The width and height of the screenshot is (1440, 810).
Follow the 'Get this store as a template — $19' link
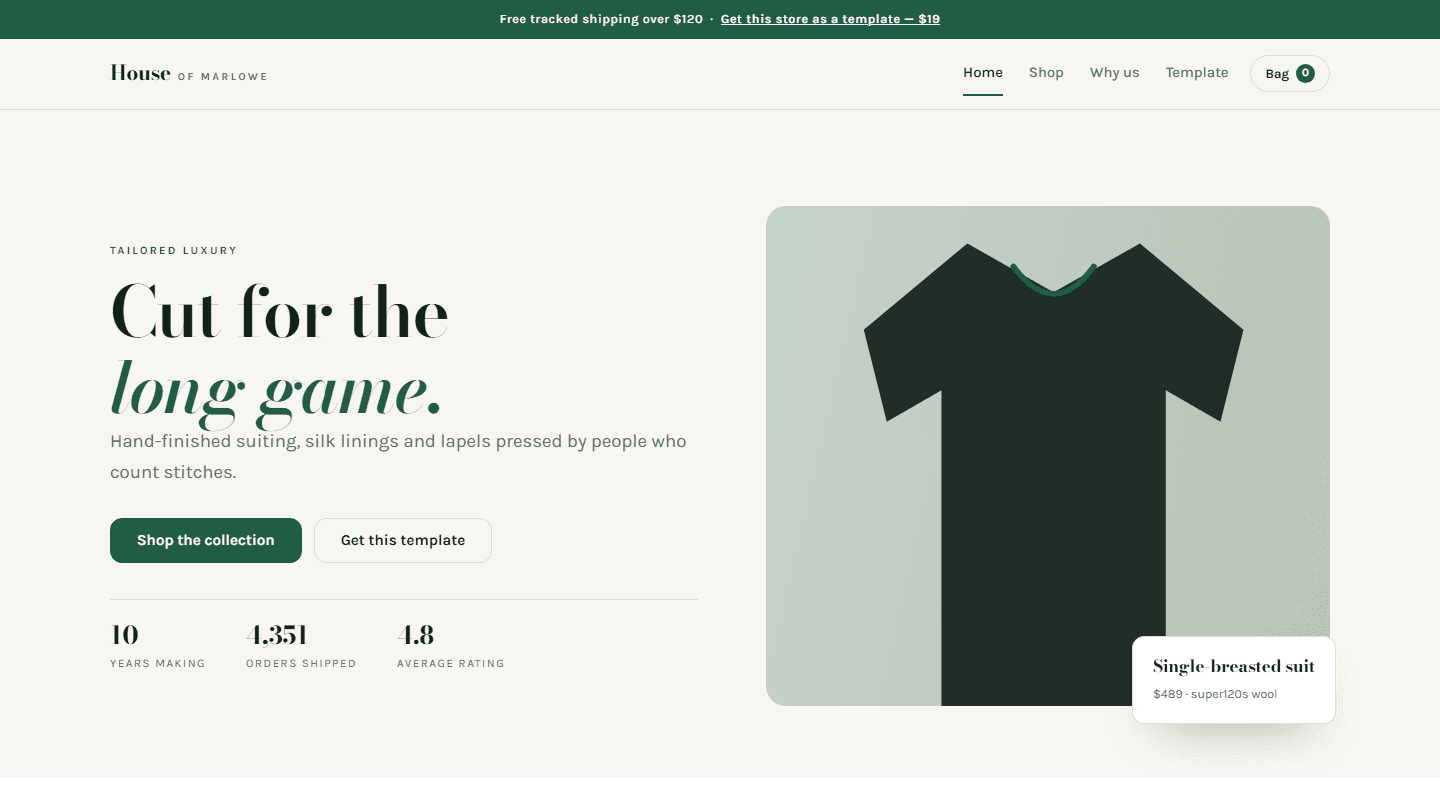pyautogui.click(x=830, y=19)
